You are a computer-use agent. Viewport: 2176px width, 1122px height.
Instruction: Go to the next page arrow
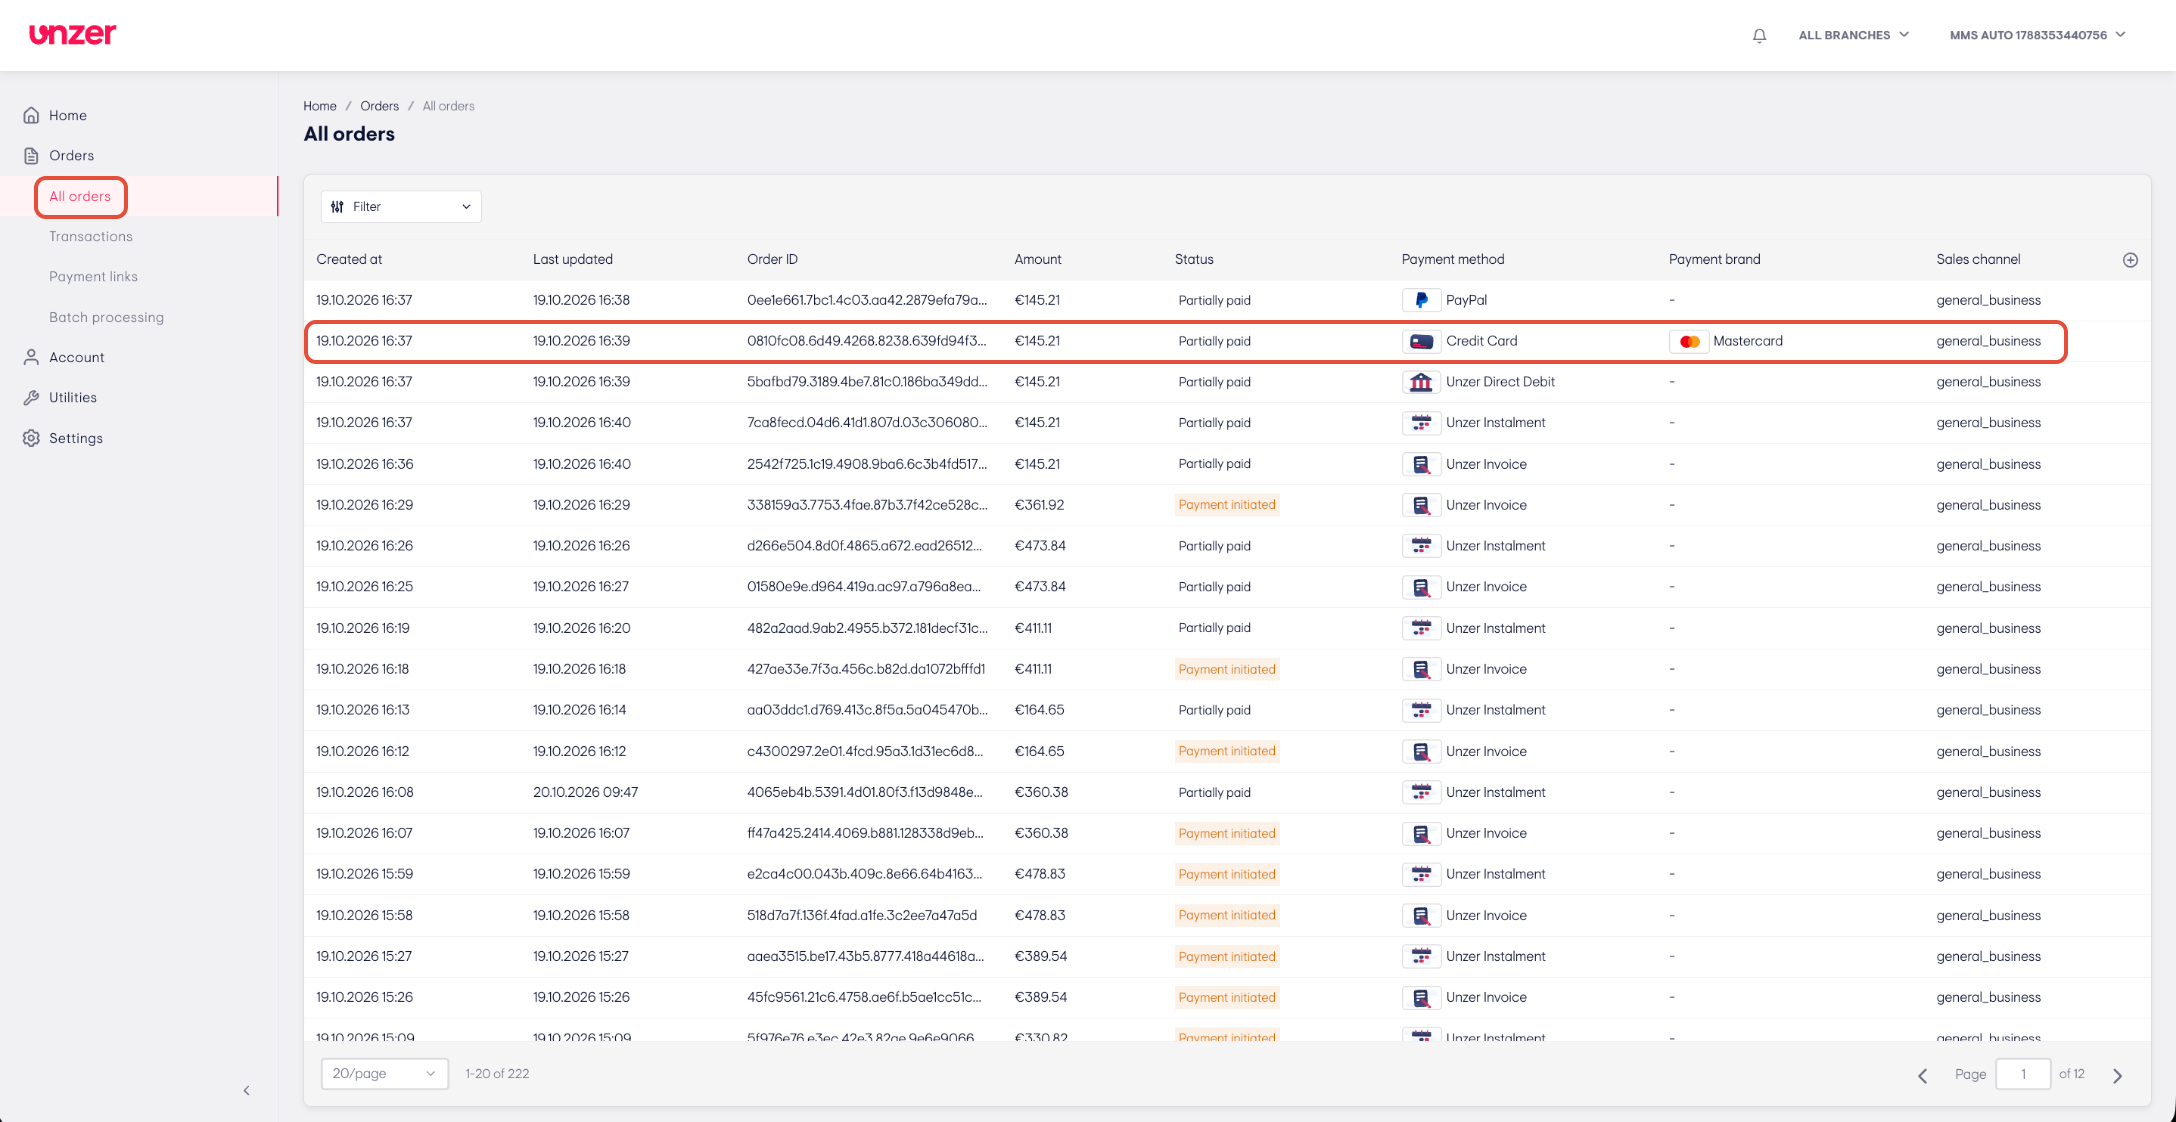2117,1076
